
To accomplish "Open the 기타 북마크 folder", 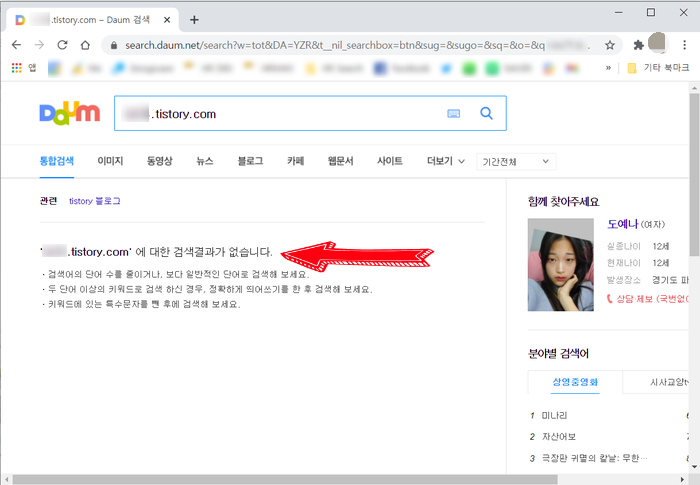I will [x=658, y=68].
